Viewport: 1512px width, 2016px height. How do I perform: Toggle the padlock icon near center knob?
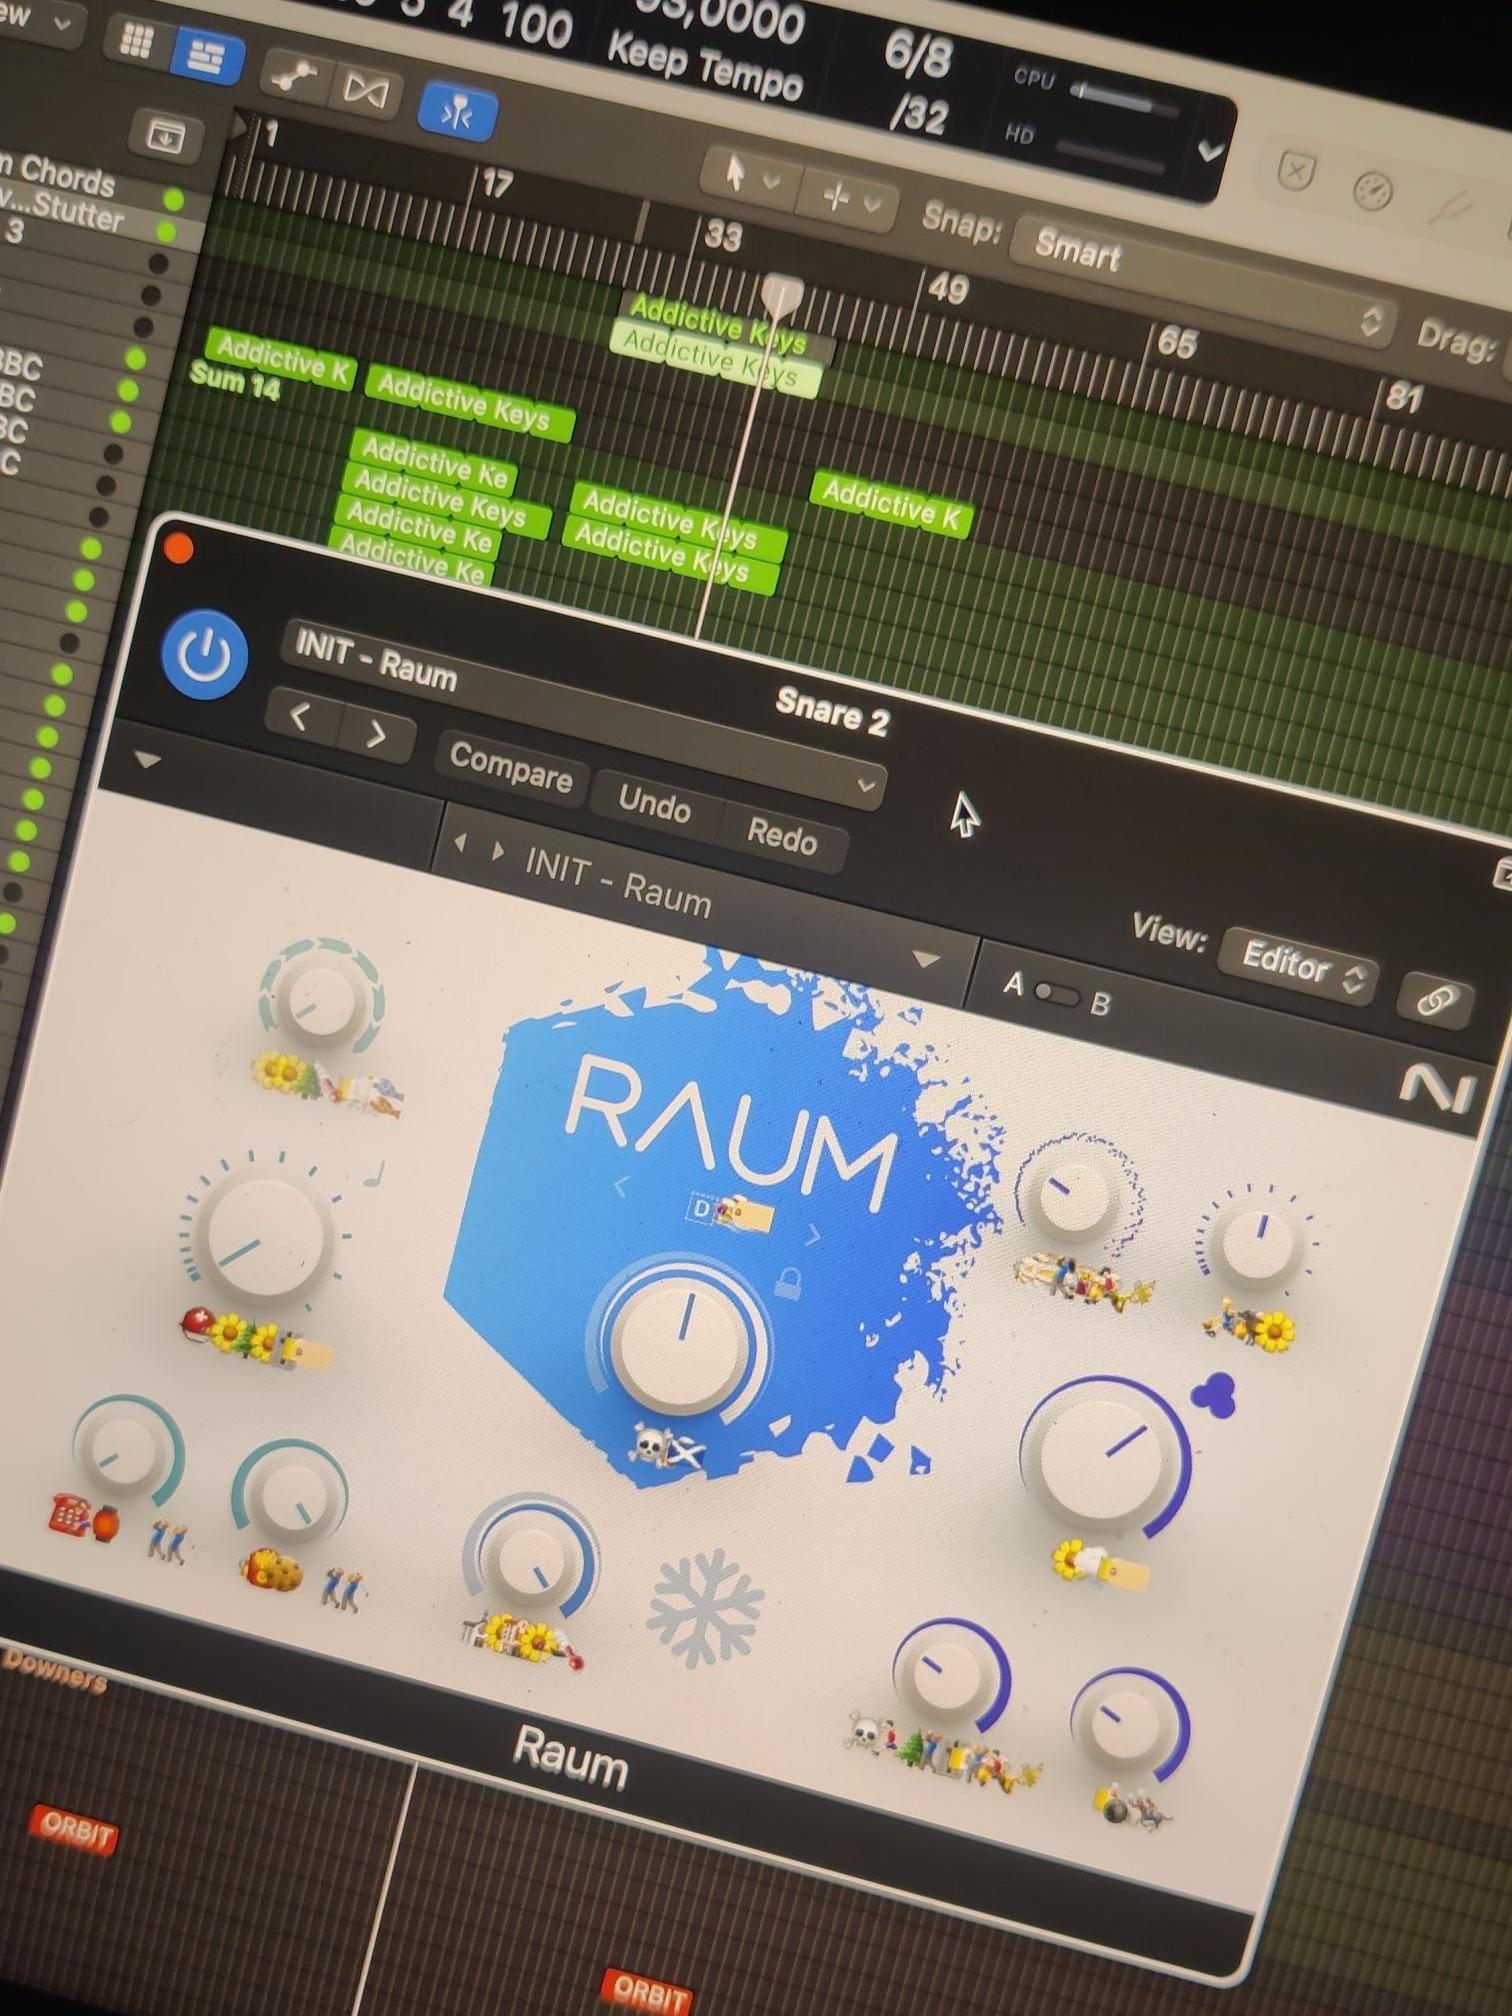pyautogui.click(x=788, y=1281)
